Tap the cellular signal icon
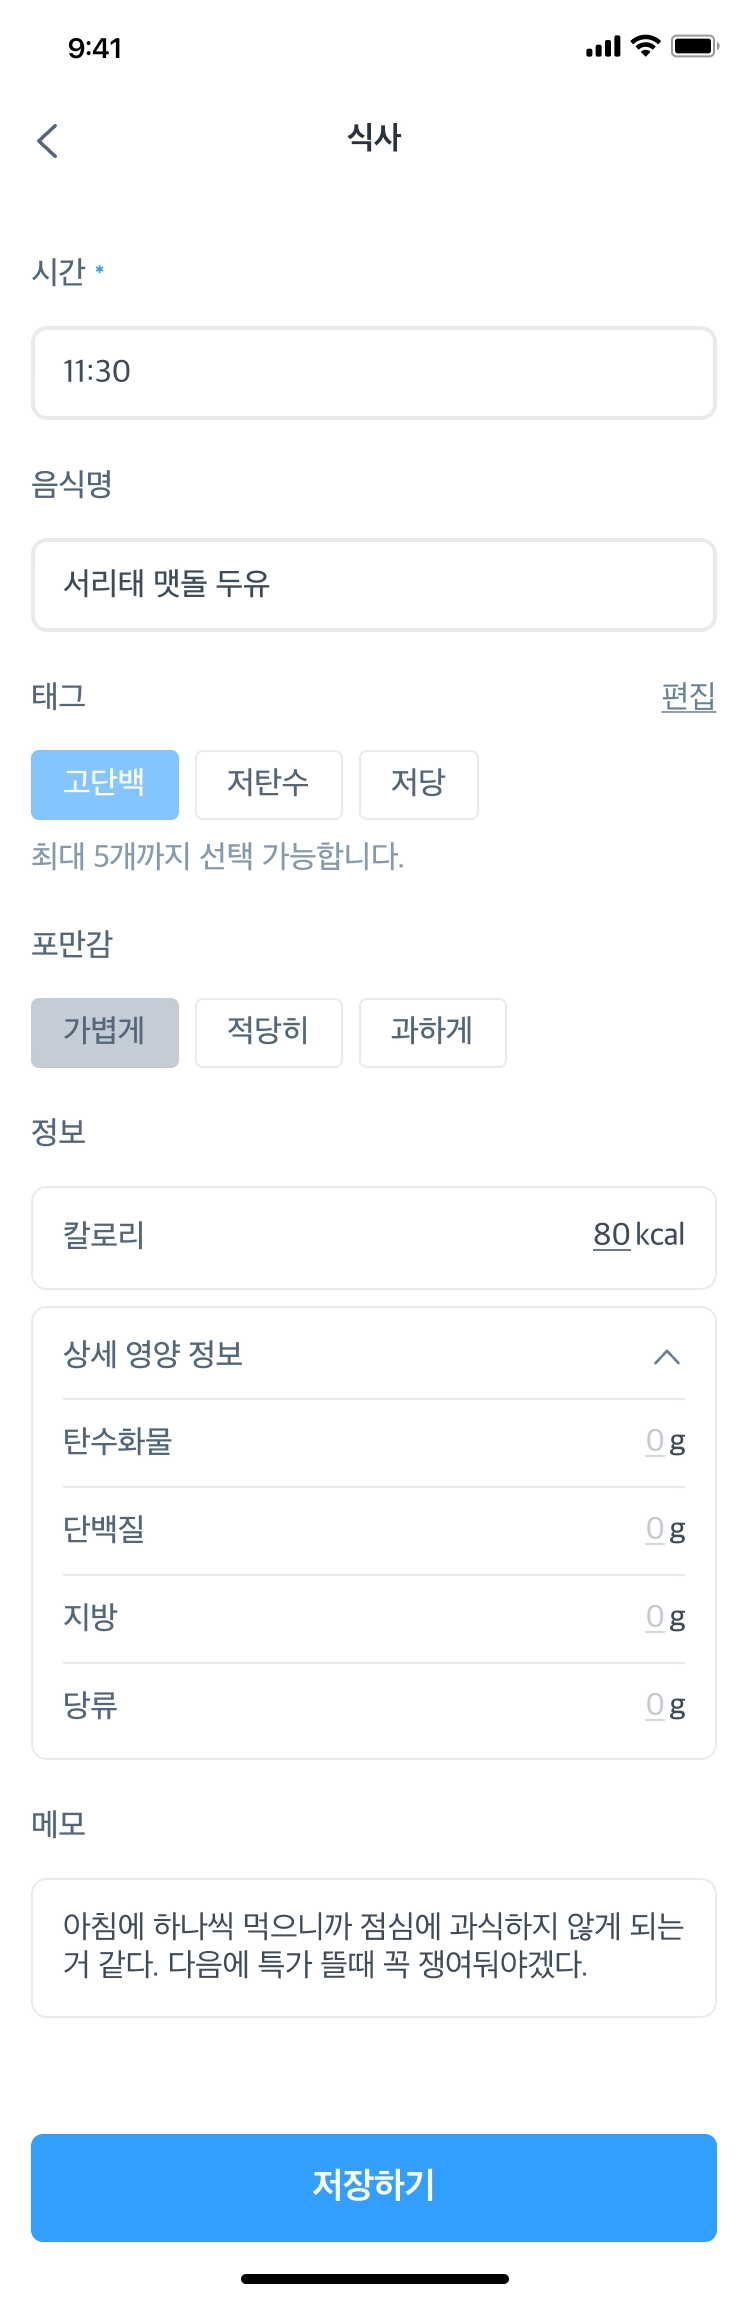The width and height of the screenshot is (750, 2300). (603, 47)
